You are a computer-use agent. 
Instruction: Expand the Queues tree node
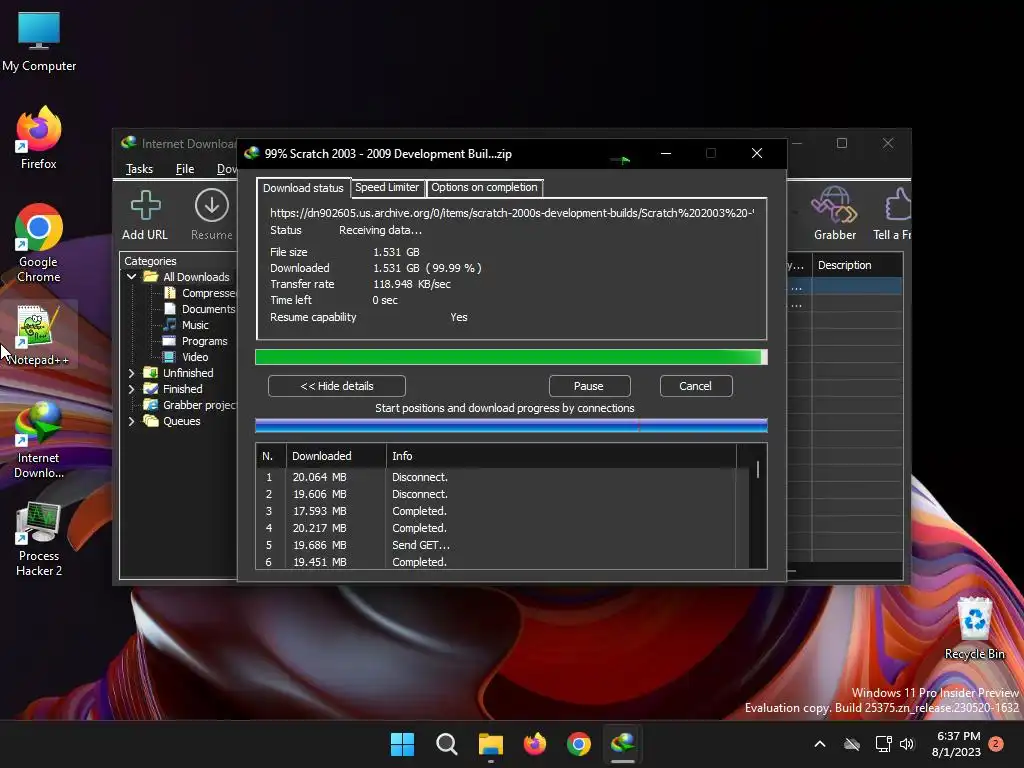(131, 421)
